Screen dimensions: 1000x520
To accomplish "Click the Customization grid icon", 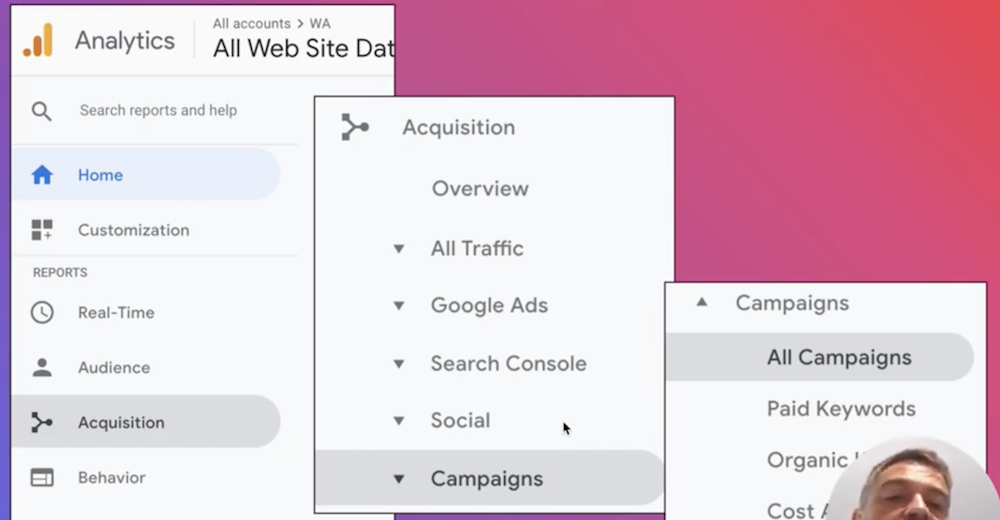I will tap(42, 230).
